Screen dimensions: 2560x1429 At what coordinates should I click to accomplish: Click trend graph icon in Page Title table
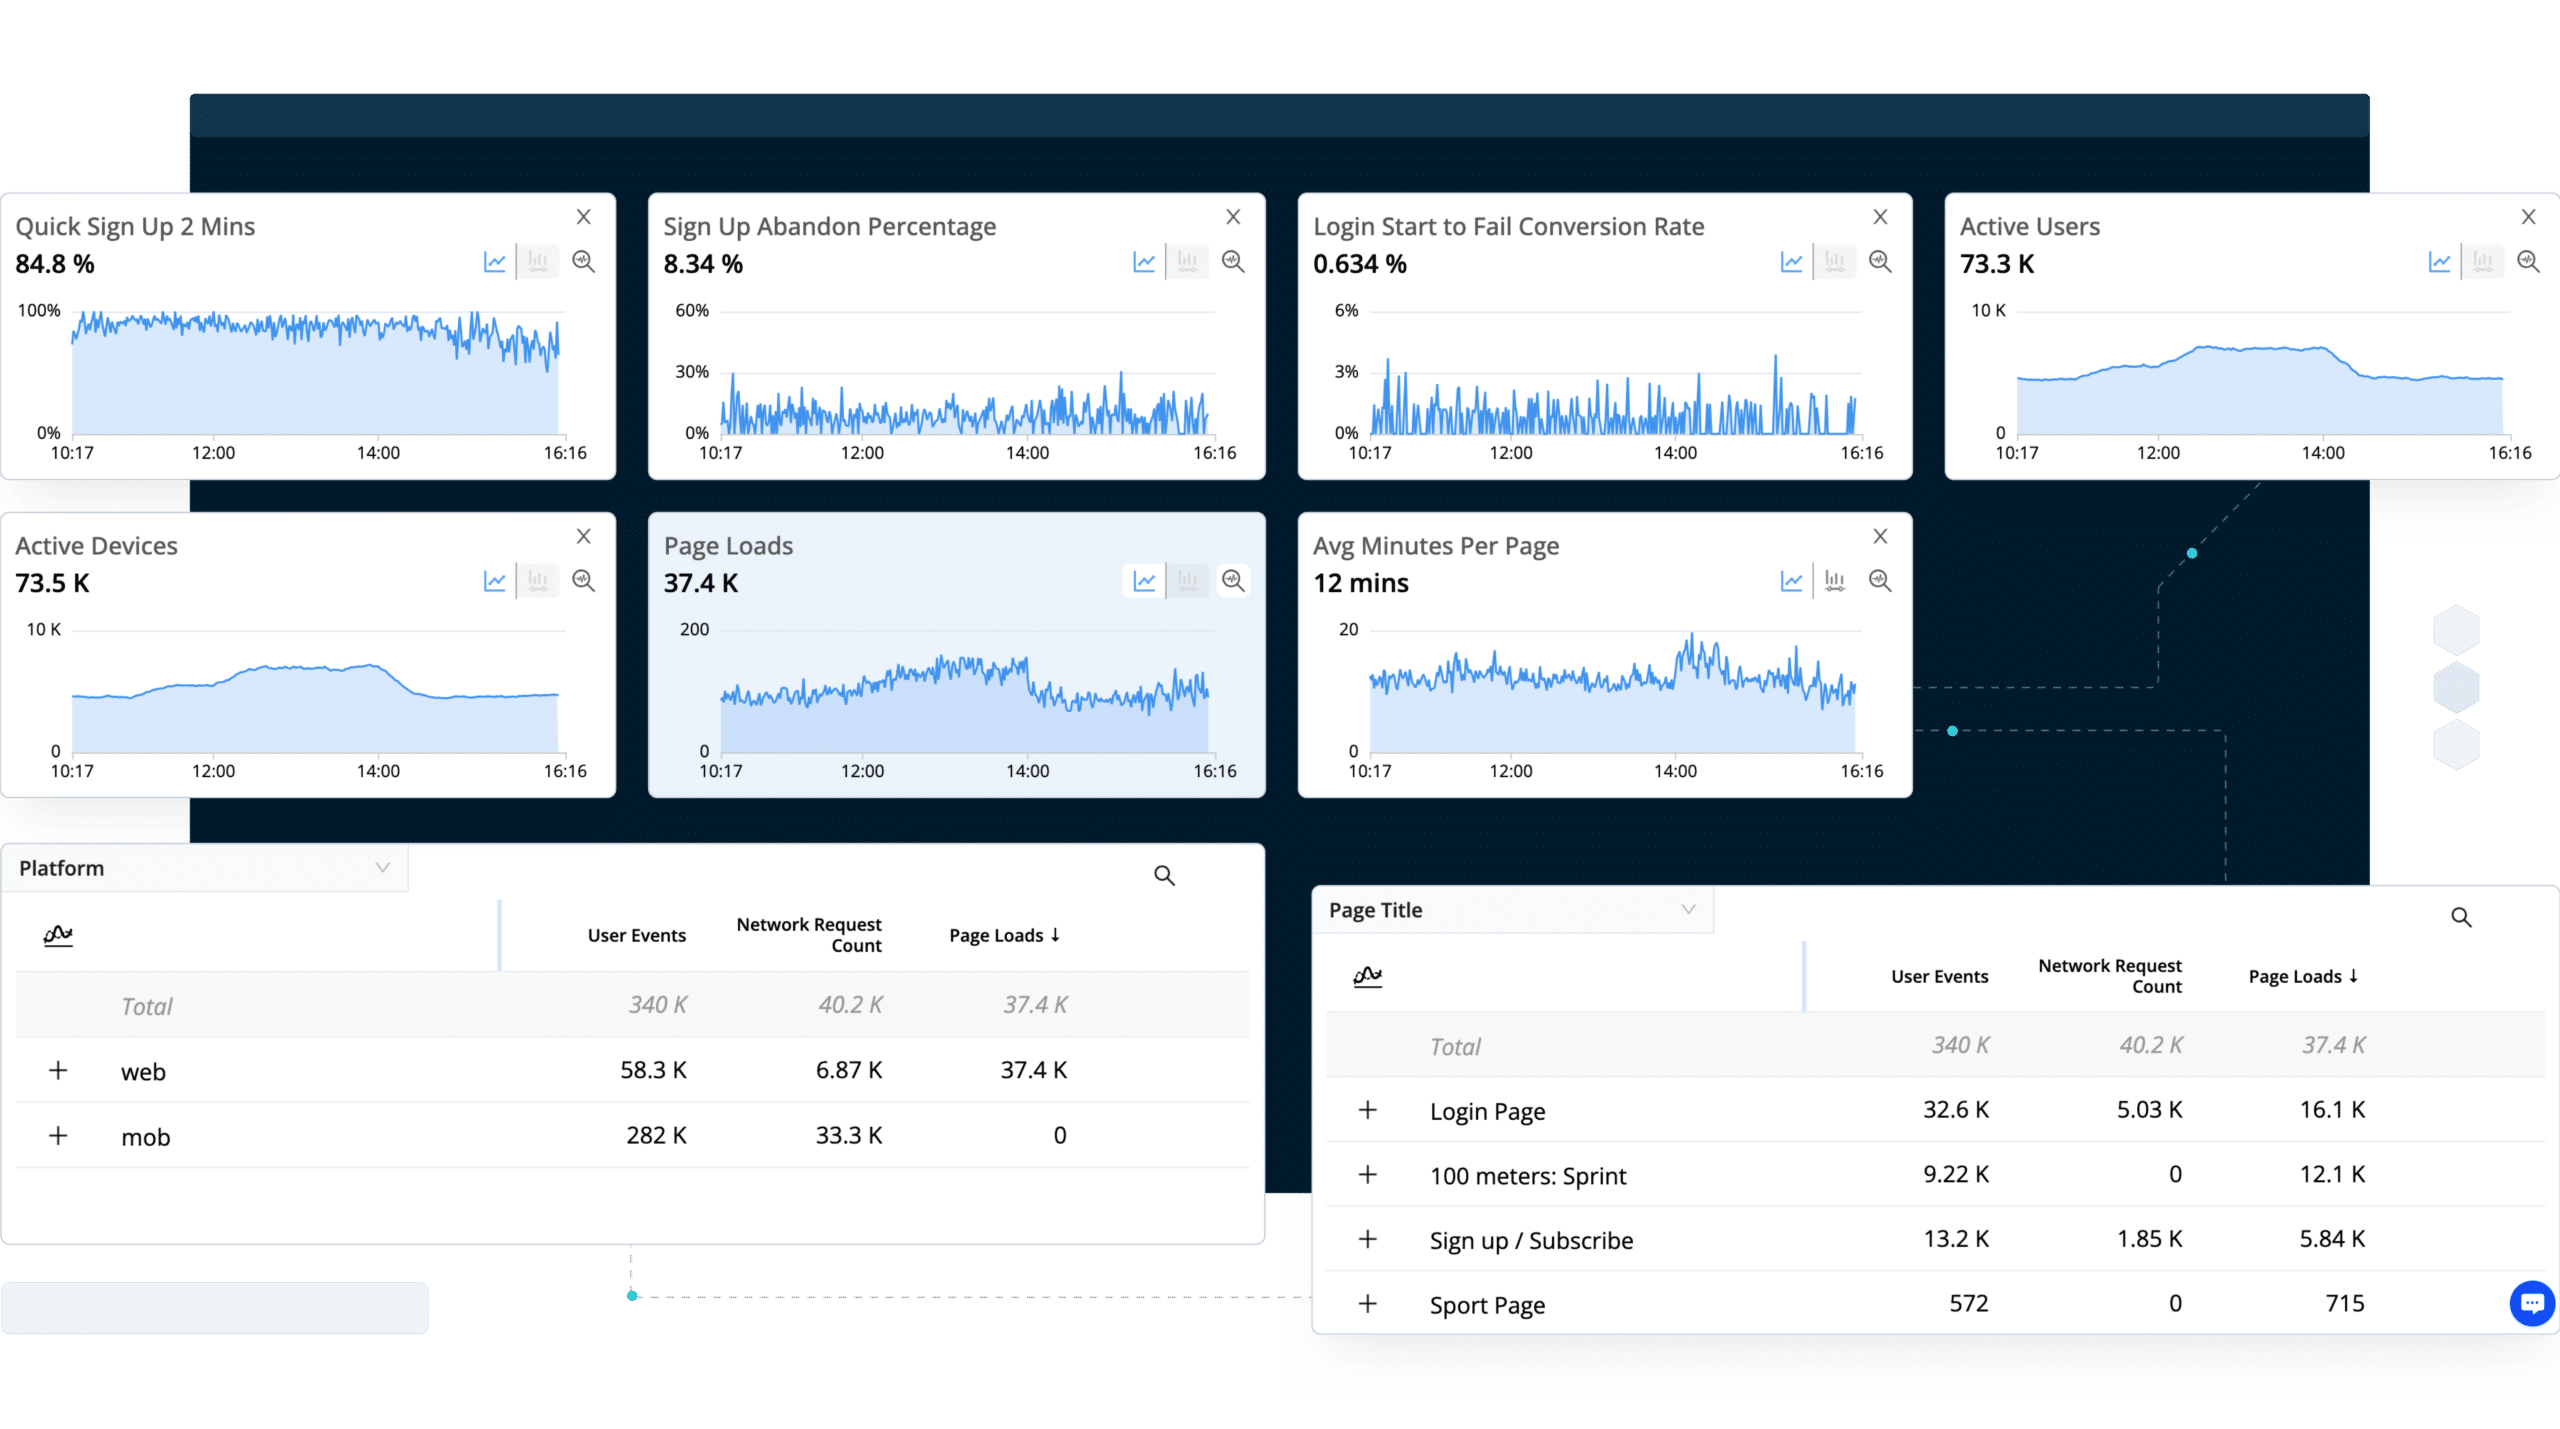(1367, 976)
